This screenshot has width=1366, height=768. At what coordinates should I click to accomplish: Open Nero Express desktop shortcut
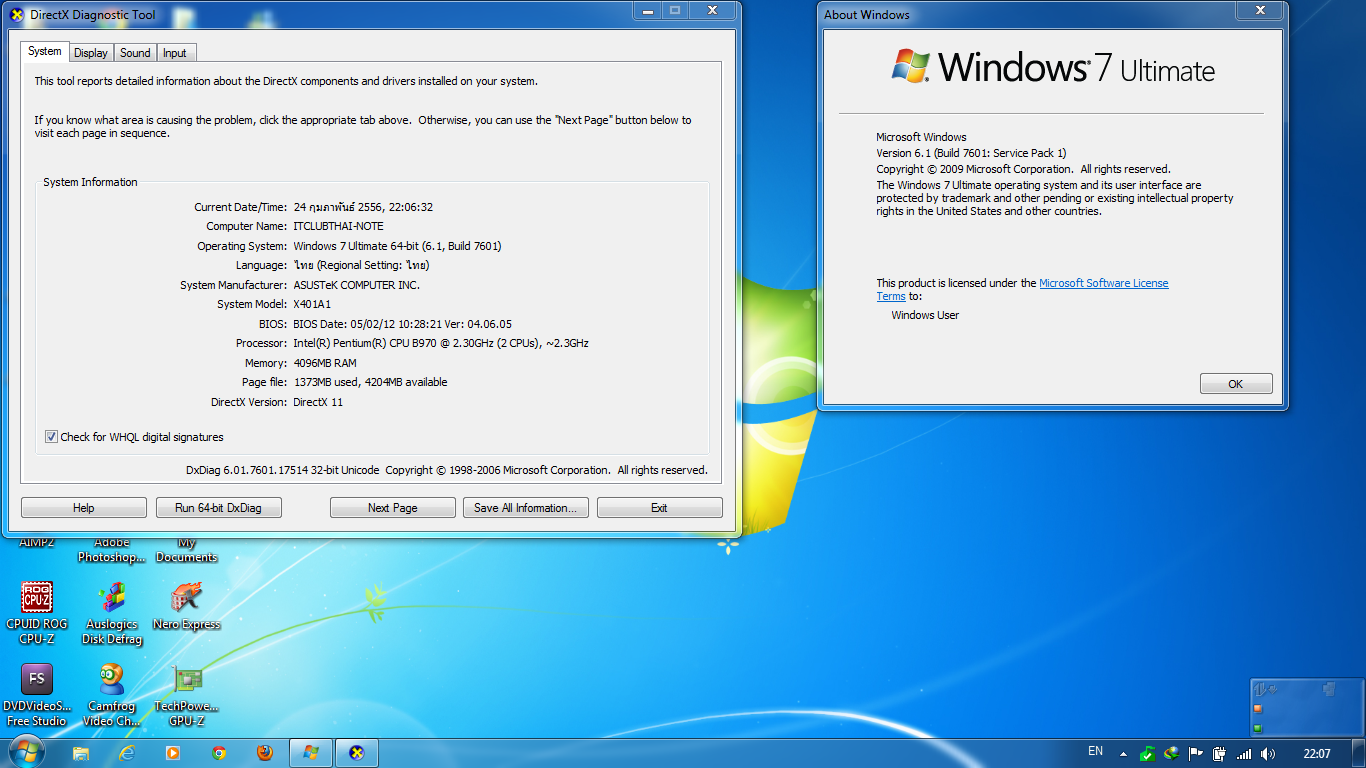click(186, 606)
